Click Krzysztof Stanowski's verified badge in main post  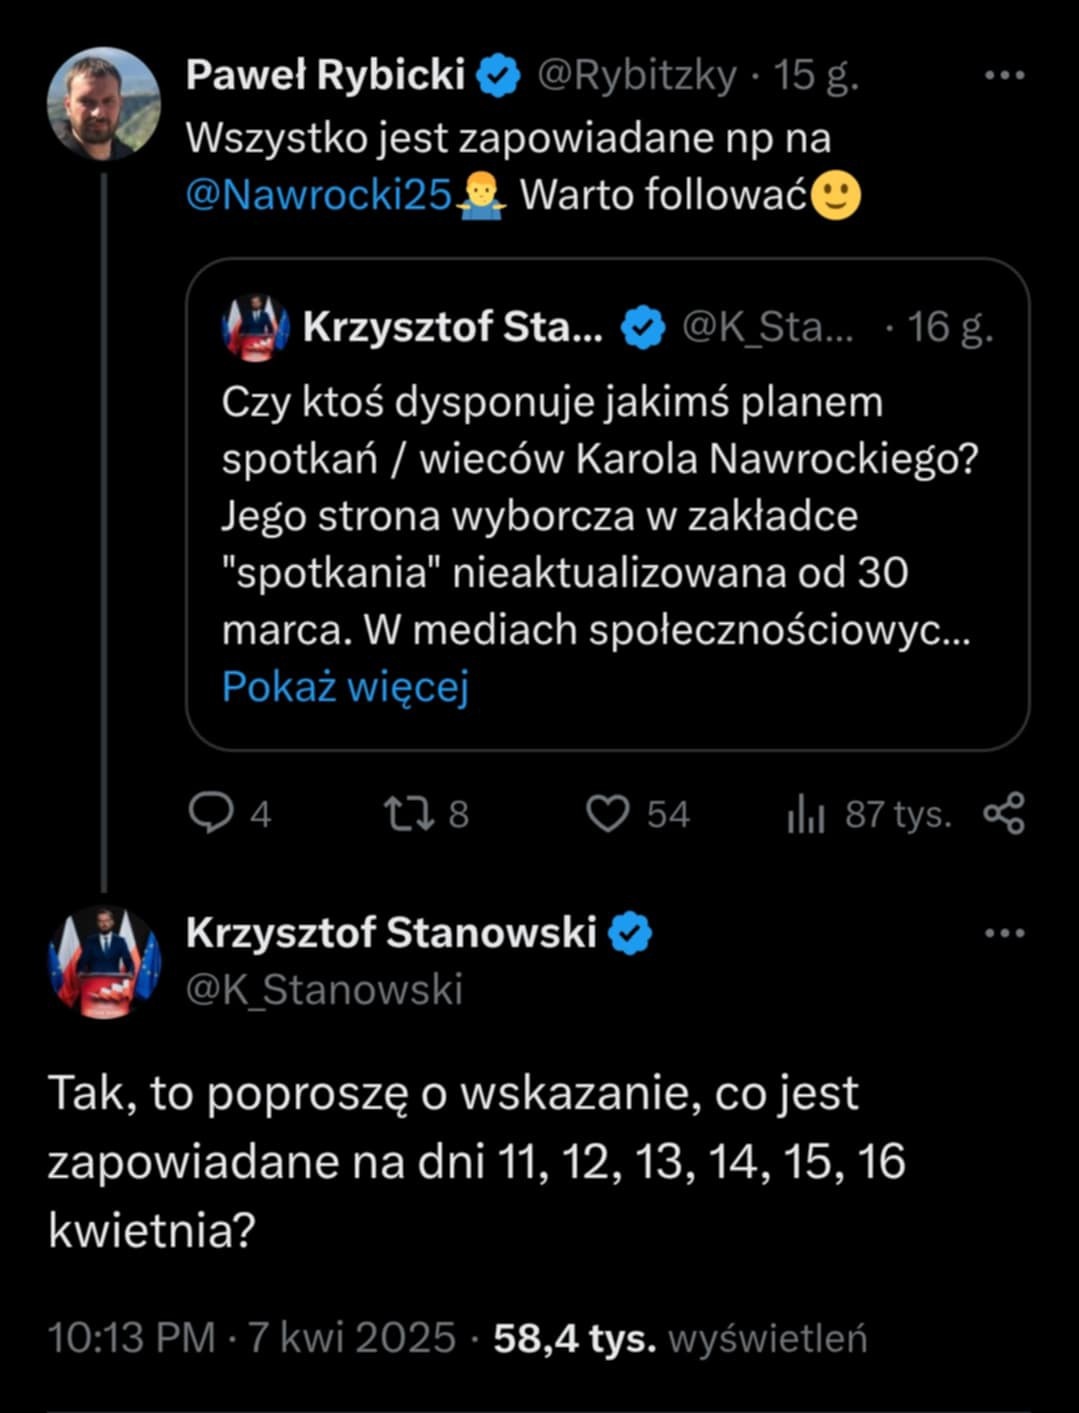point(630,932)
